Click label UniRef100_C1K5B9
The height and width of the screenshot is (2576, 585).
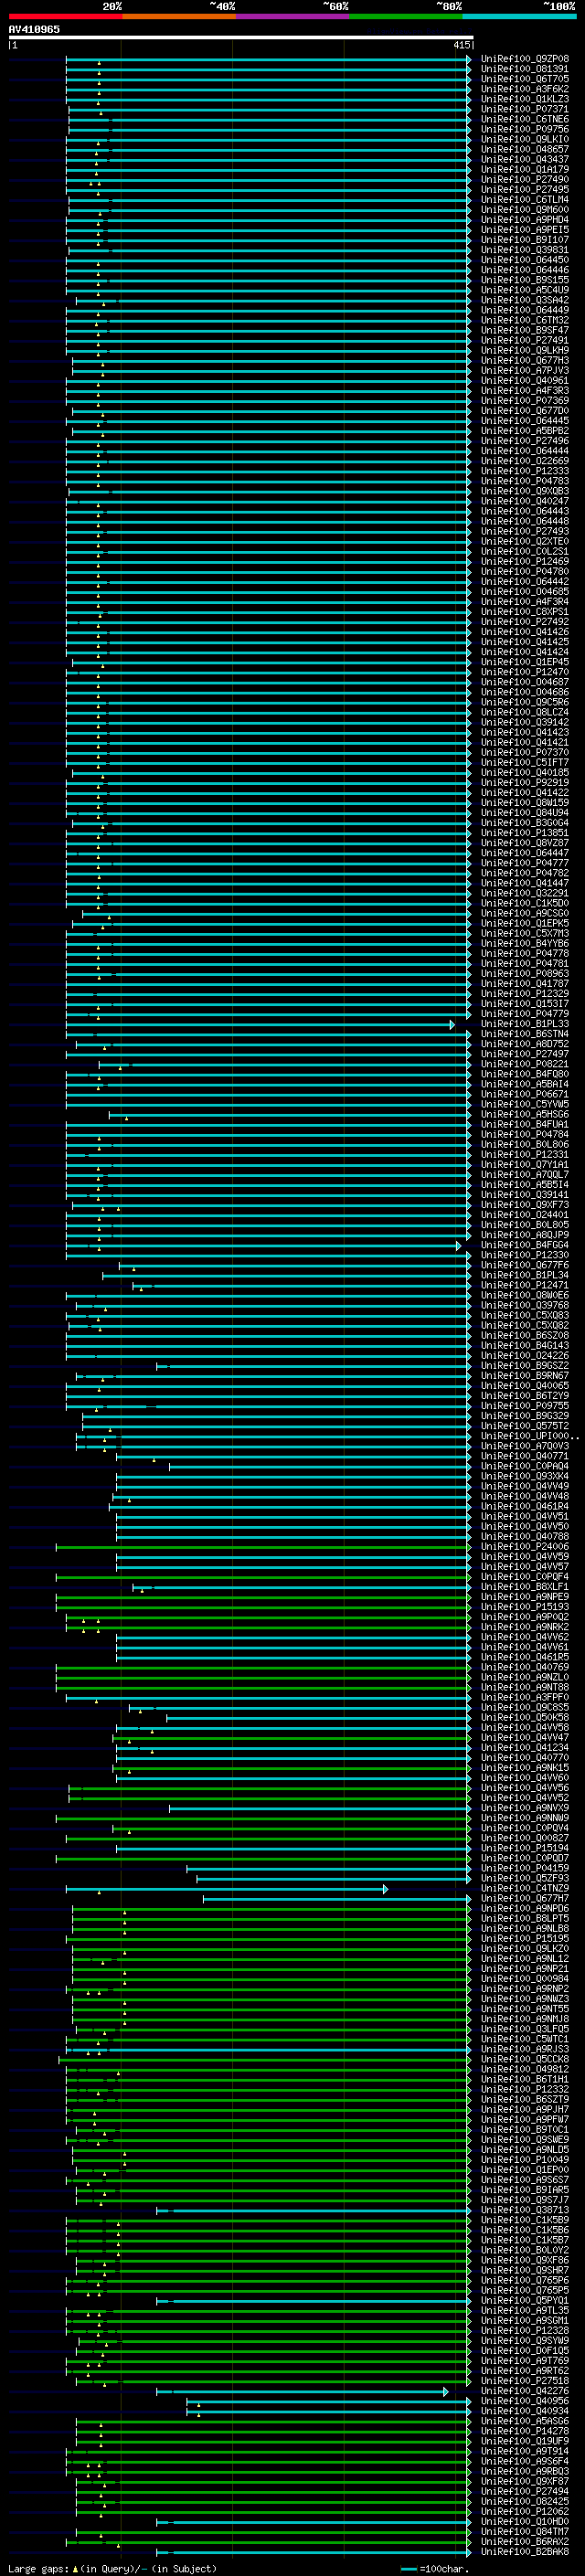point(525,2220)
